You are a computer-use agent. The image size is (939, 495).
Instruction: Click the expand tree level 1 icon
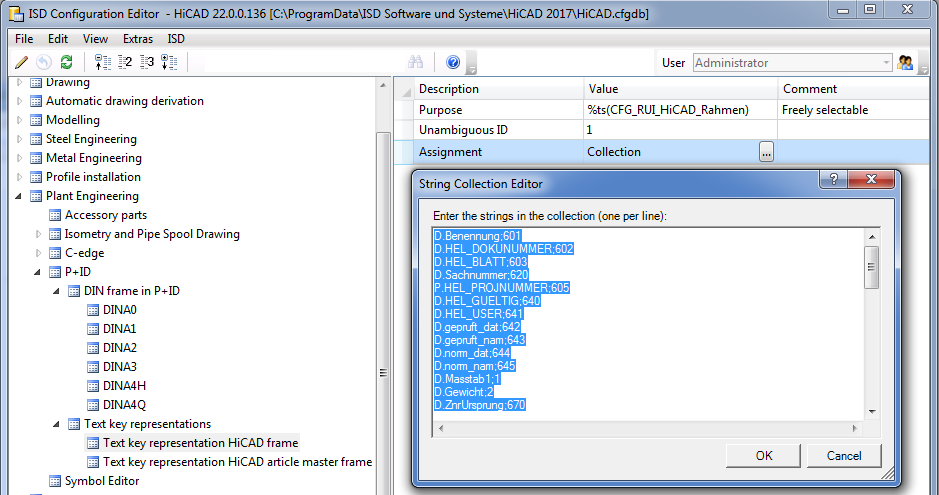point(102,62)
